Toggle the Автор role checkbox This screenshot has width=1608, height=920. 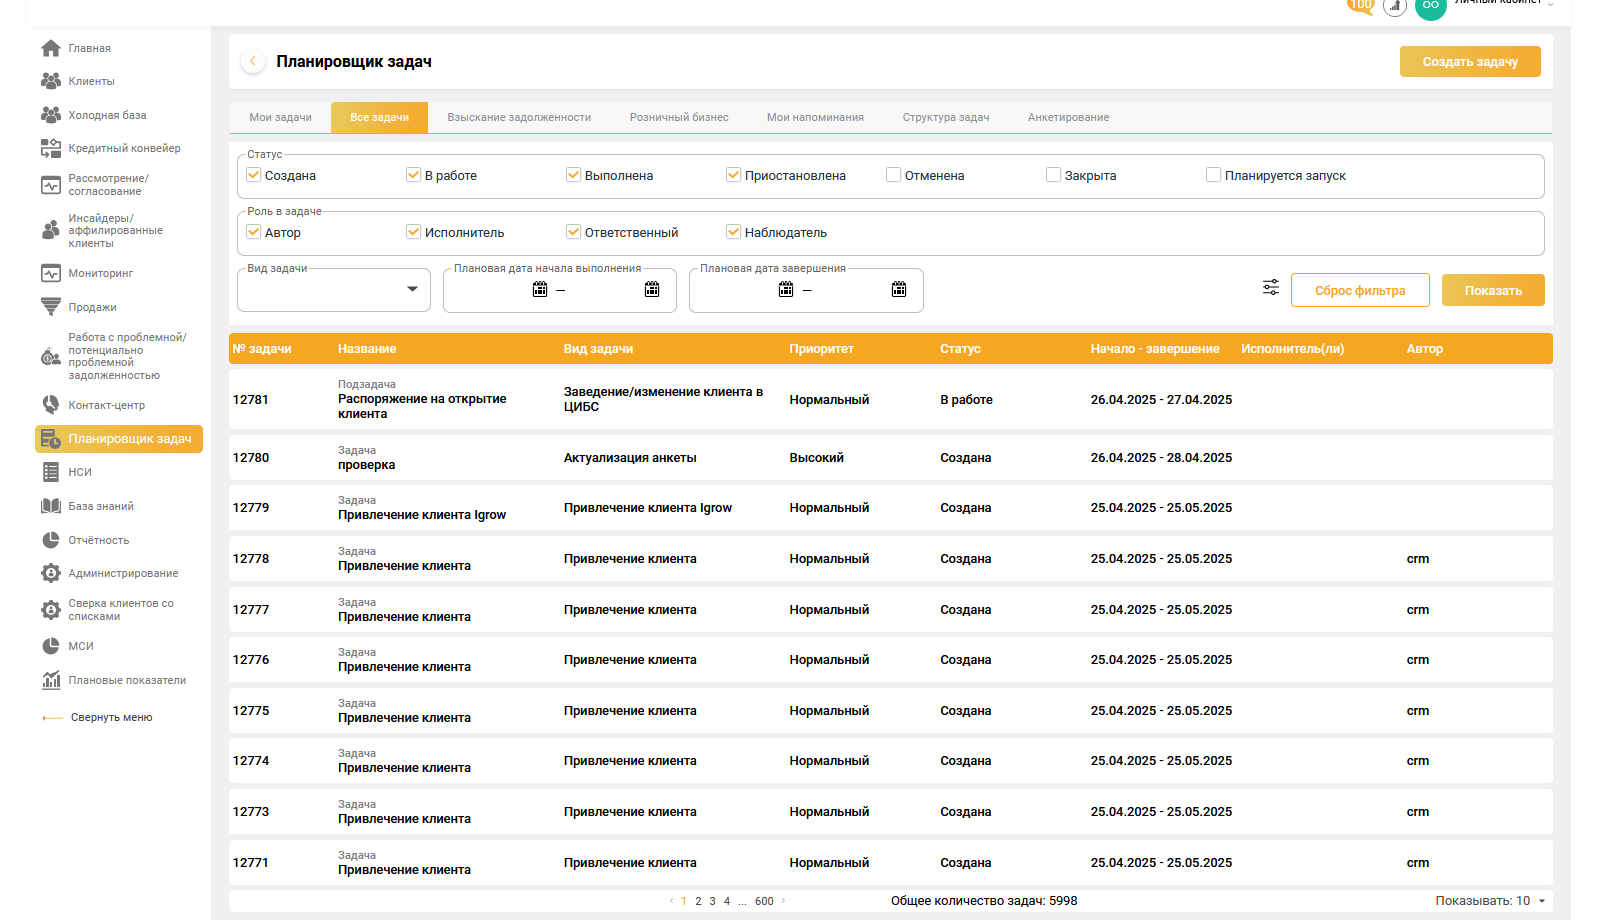coord(254,232)
